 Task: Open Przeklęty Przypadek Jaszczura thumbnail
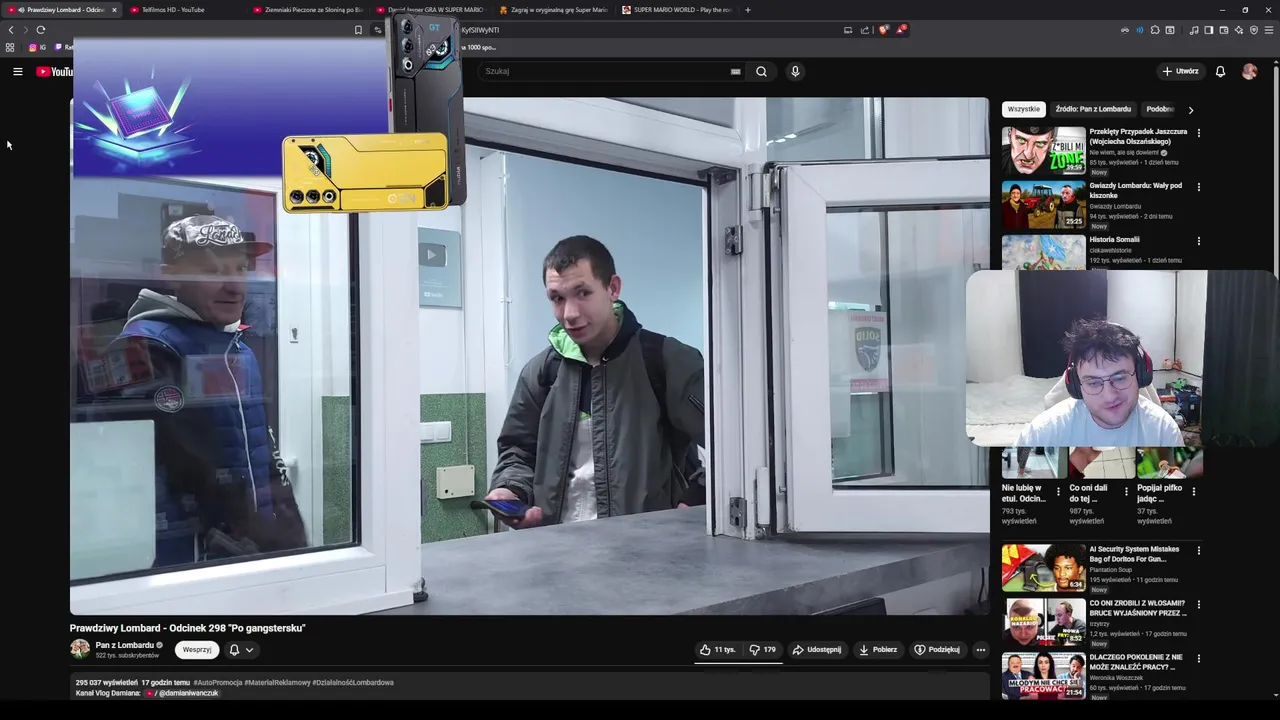tap(1043, 150)
